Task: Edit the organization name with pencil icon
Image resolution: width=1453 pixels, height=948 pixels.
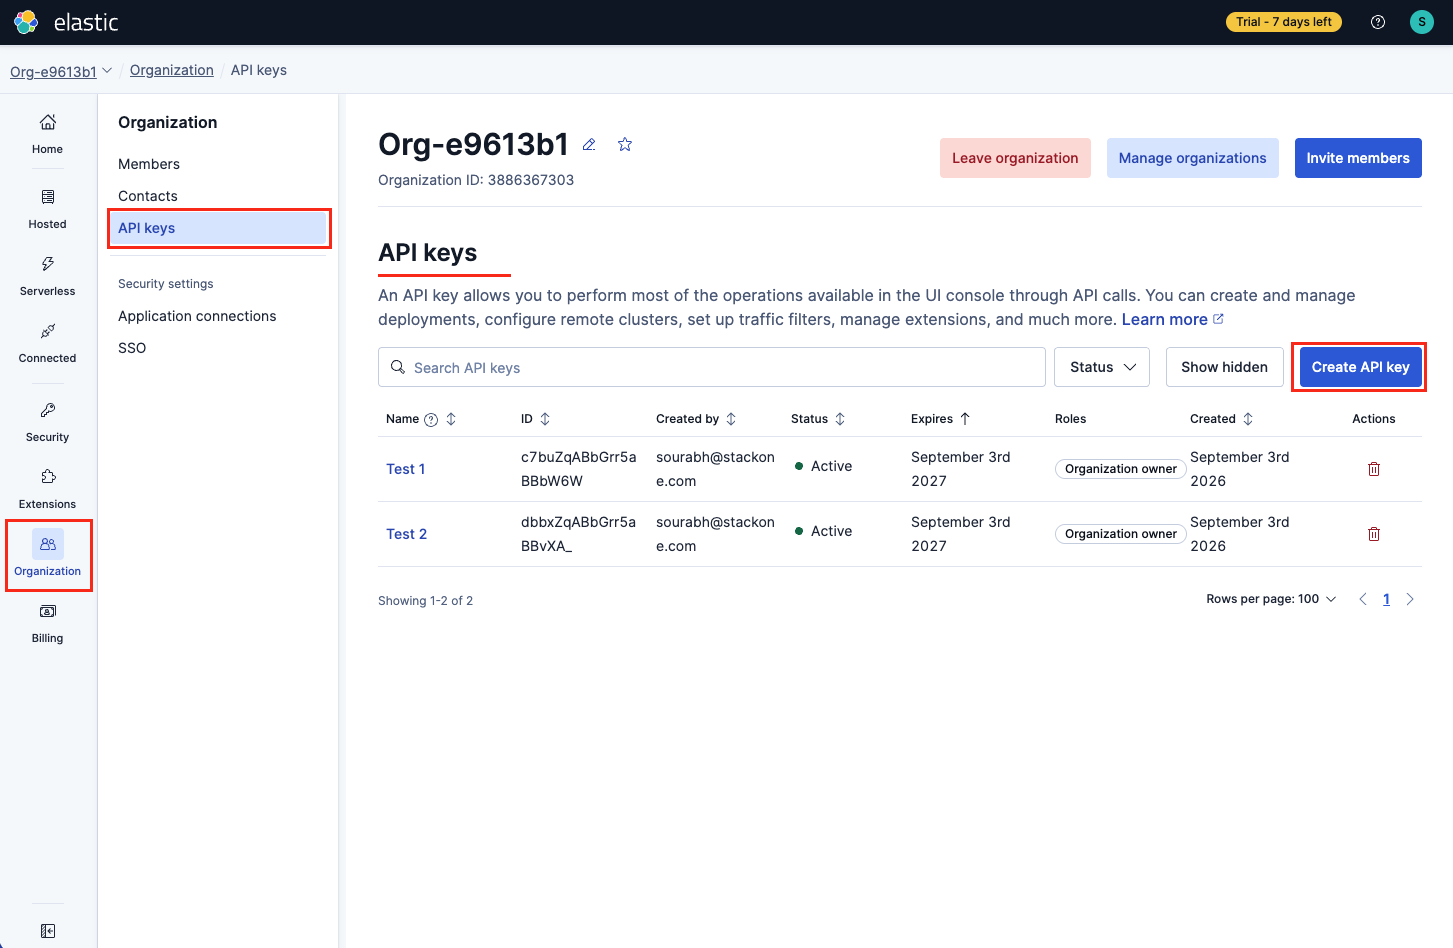Action: pos(590,145)
